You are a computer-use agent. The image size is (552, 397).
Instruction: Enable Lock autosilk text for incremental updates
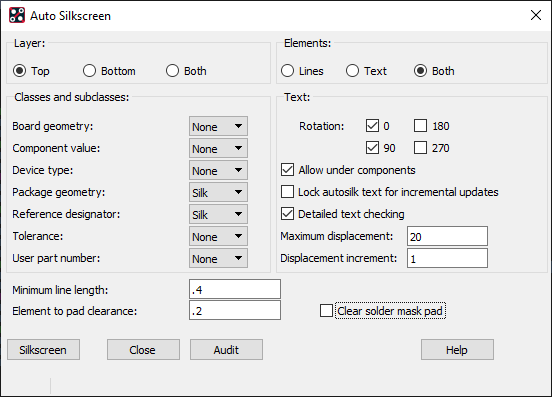(287, 192)
